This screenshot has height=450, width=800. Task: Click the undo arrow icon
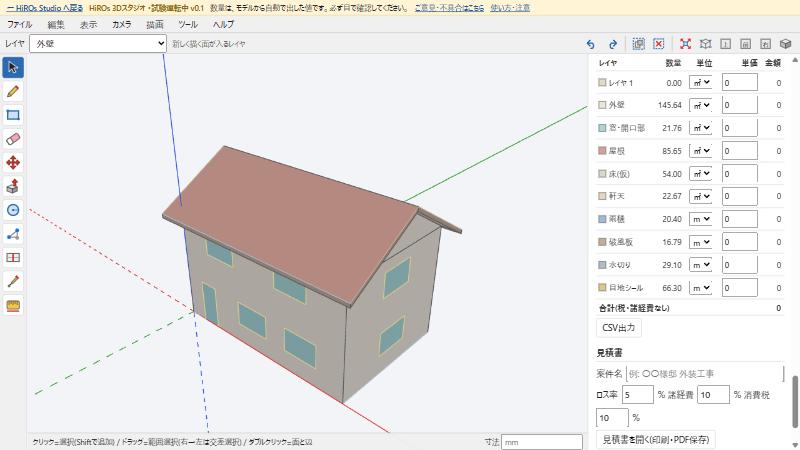(x=590, y=44)
